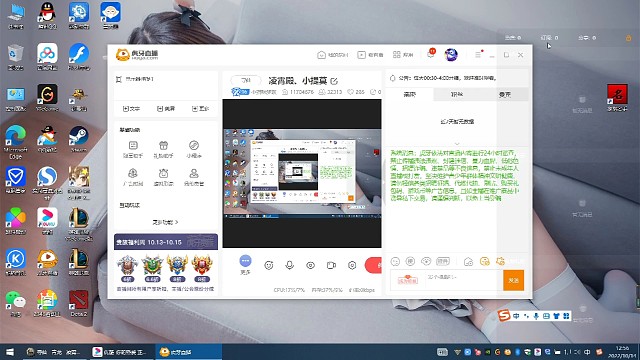Toggle the camera recording icon
Screen dimensions: 640x360
[331, 265]
